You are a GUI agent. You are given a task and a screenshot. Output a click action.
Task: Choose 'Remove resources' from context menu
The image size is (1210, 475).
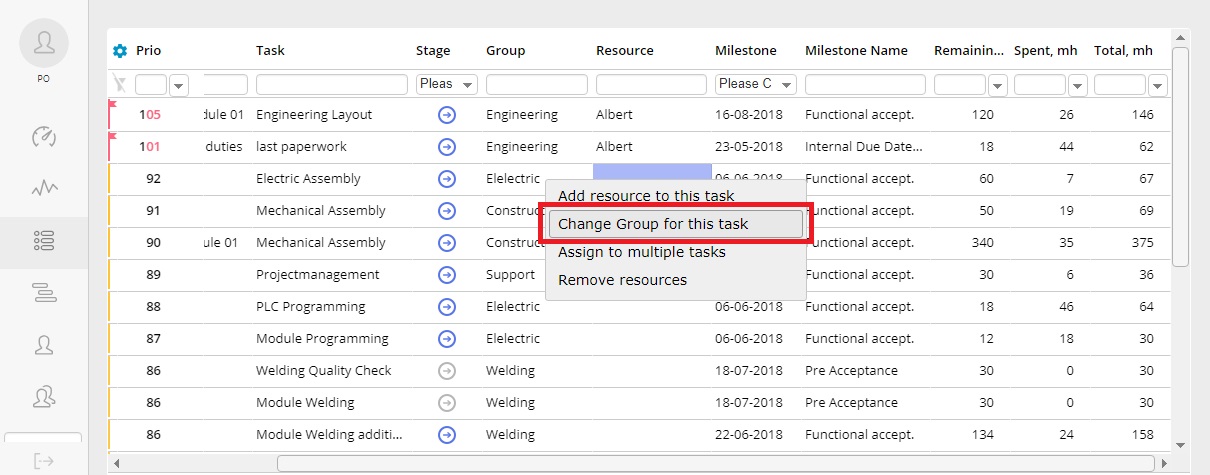pos(622,280)
